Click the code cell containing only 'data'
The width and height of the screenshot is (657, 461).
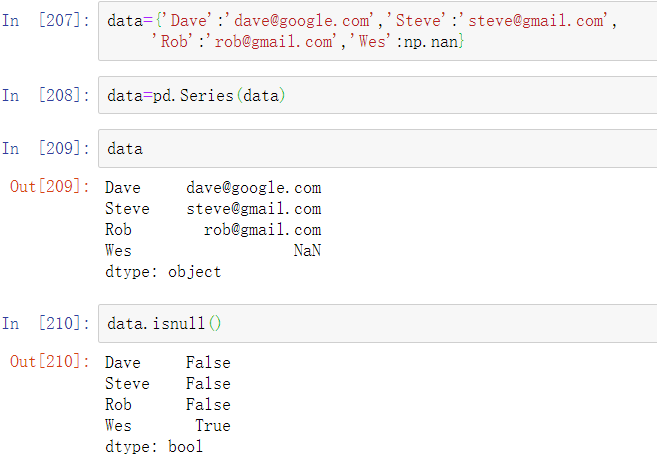point(378,148)
